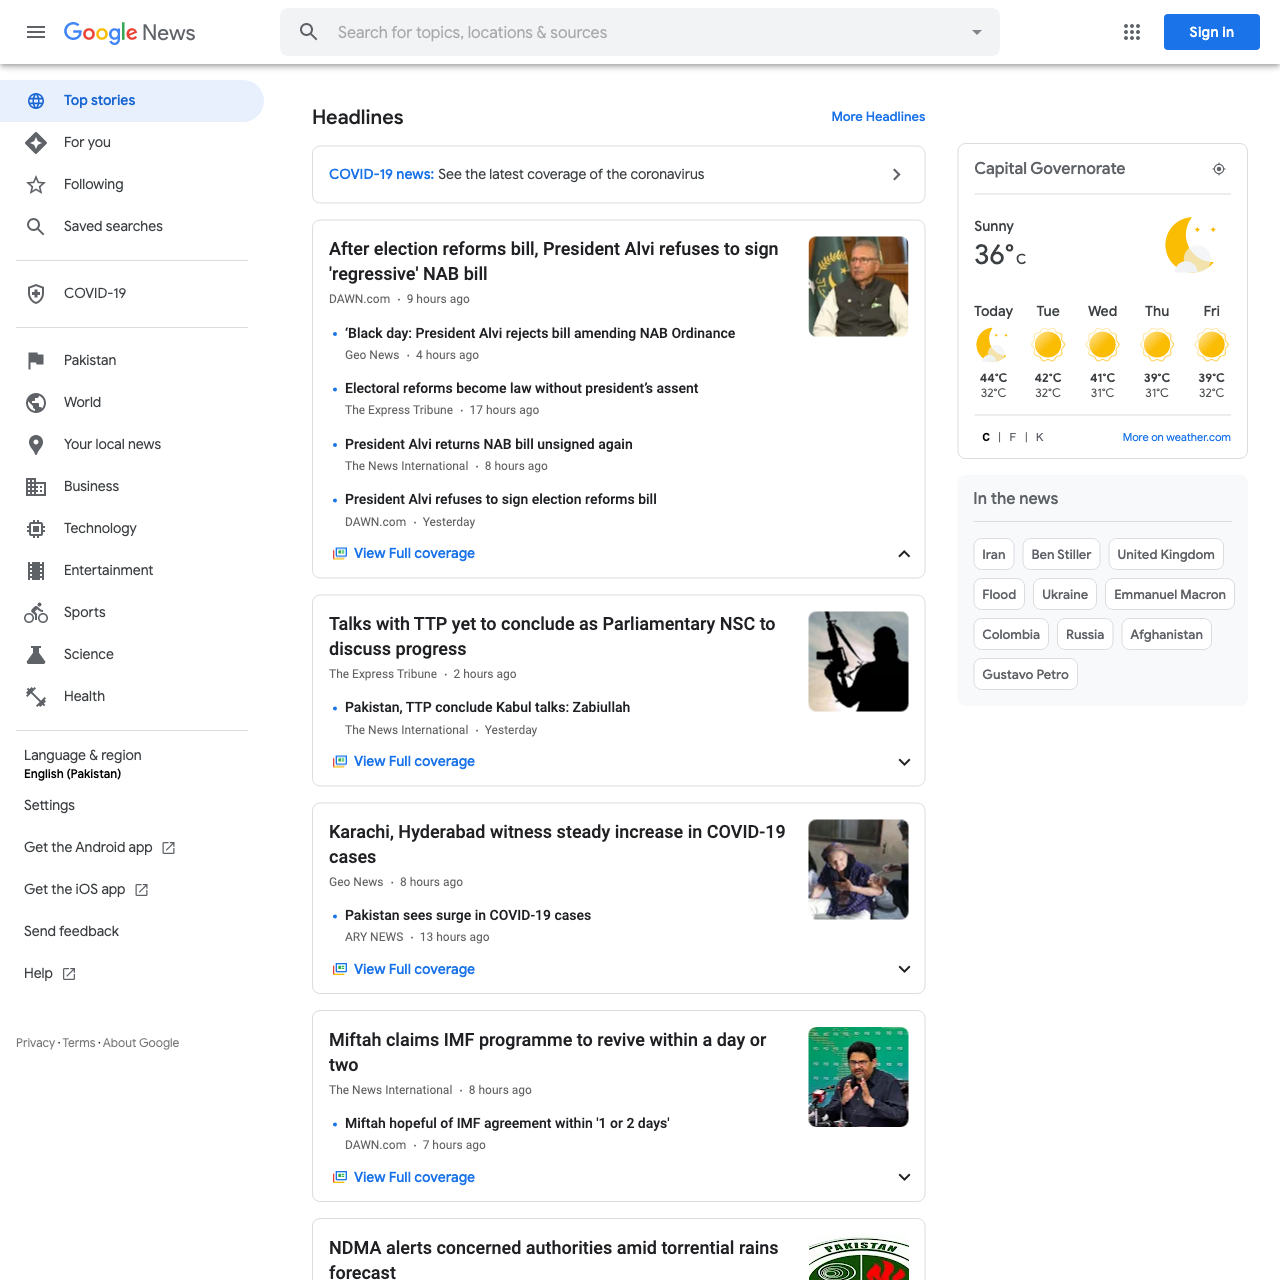Viewport: 1280px width, 1280px height.
Task: Select the Gustavo Petro topic chip
Action: pyautogui.click(x=1025, y=674)
